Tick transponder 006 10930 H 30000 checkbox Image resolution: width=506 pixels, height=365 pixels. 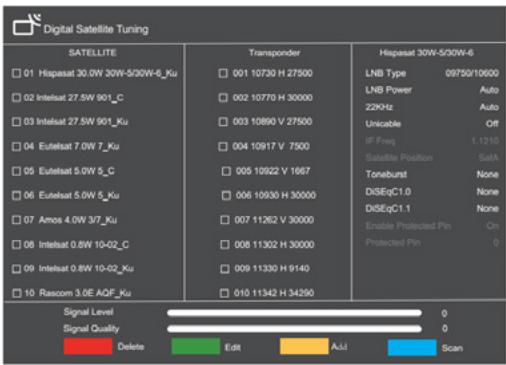pos(226,195)
